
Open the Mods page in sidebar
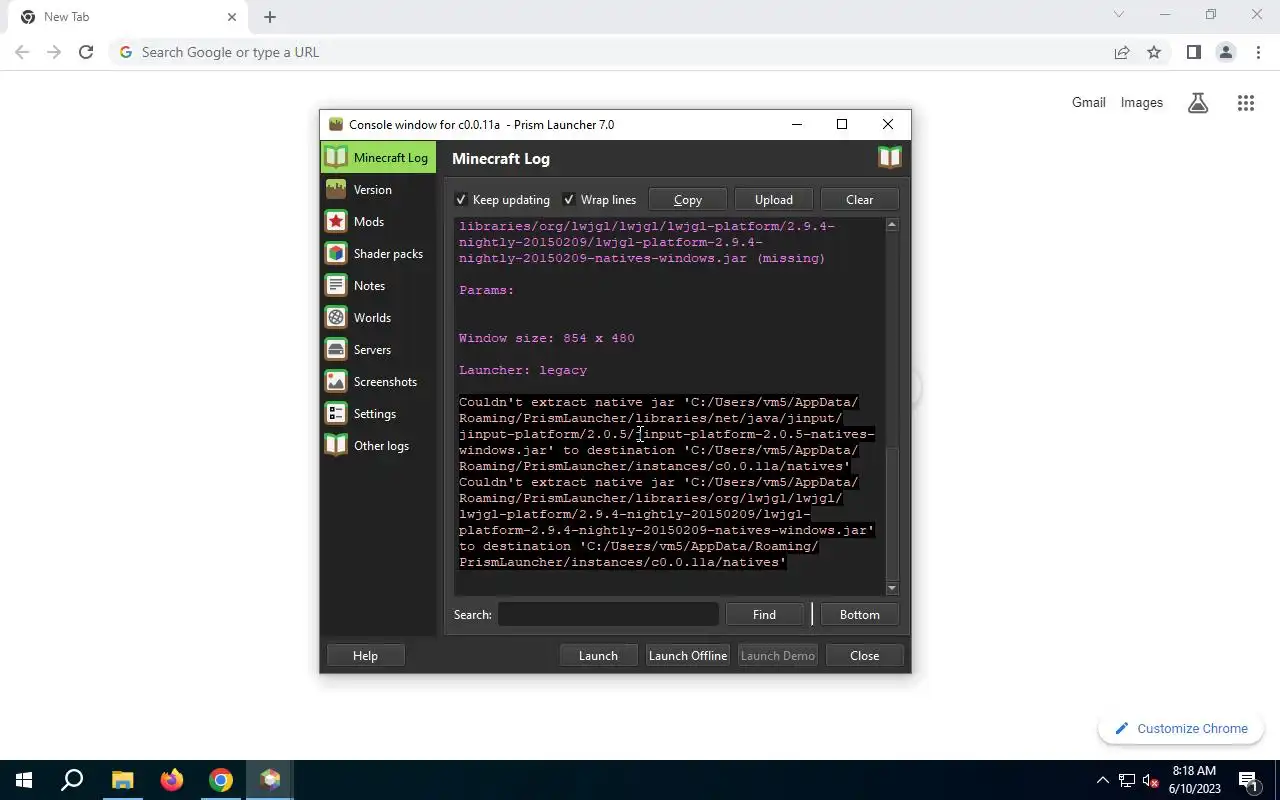point(378,221)
